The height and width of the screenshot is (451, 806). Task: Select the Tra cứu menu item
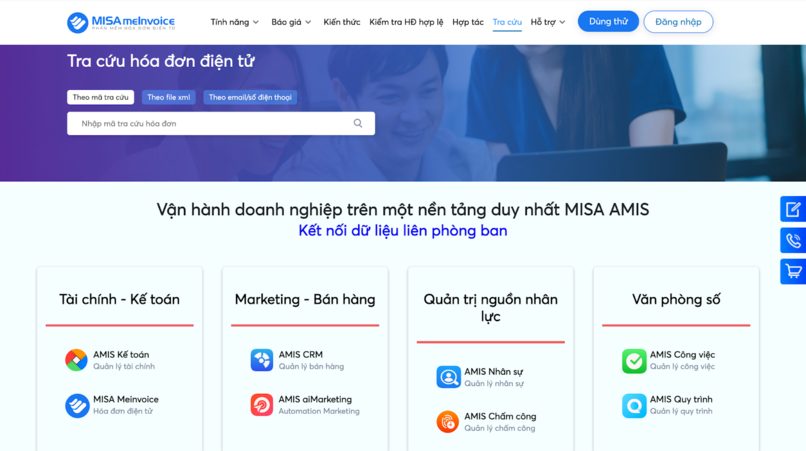[507, 22]
